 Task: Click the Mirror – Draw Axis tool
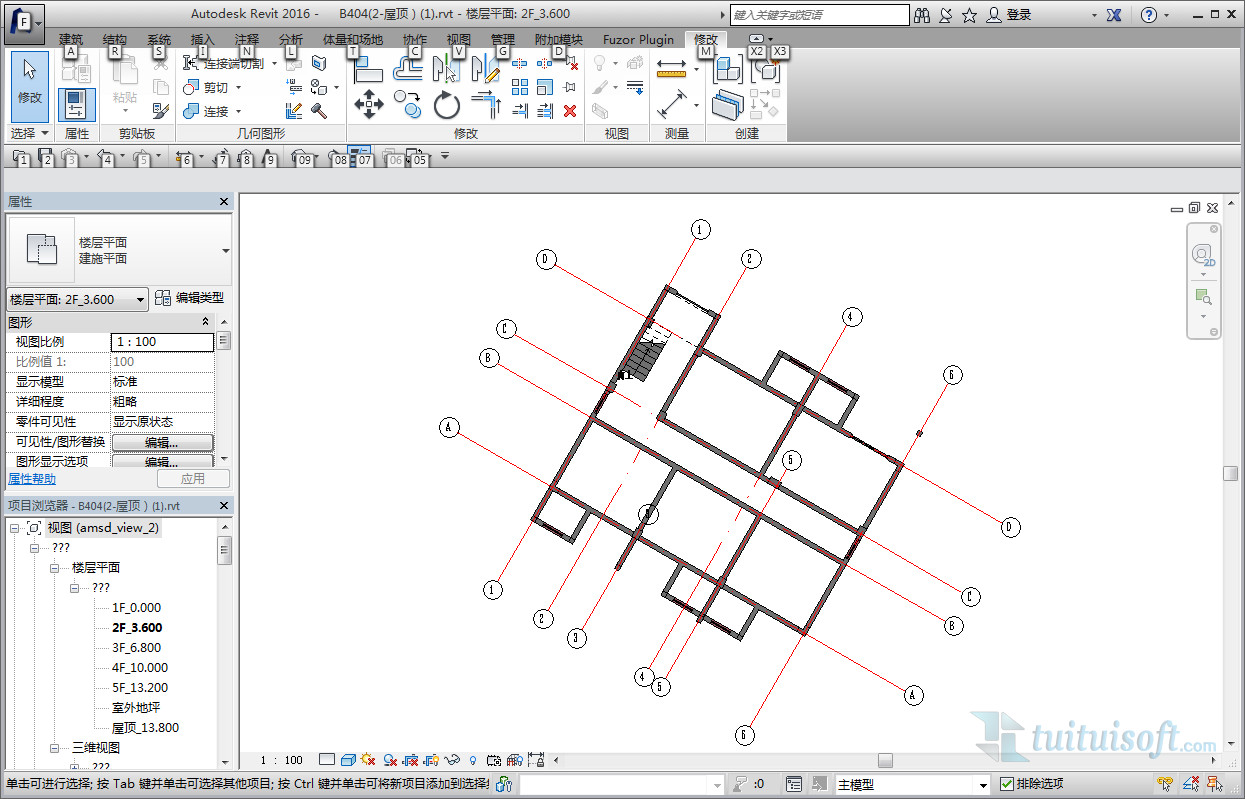point(486,68)
